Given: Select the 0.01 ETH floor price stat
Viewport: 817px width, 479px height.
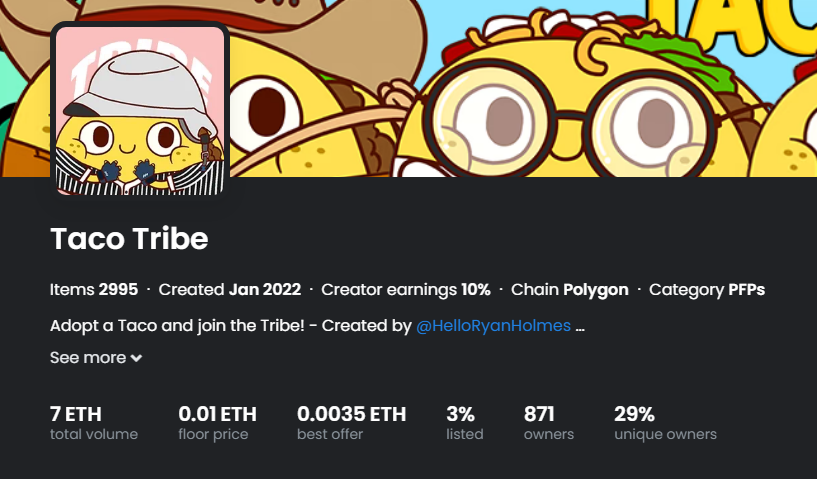Looking at the screenshot, I should coord(217,423).
